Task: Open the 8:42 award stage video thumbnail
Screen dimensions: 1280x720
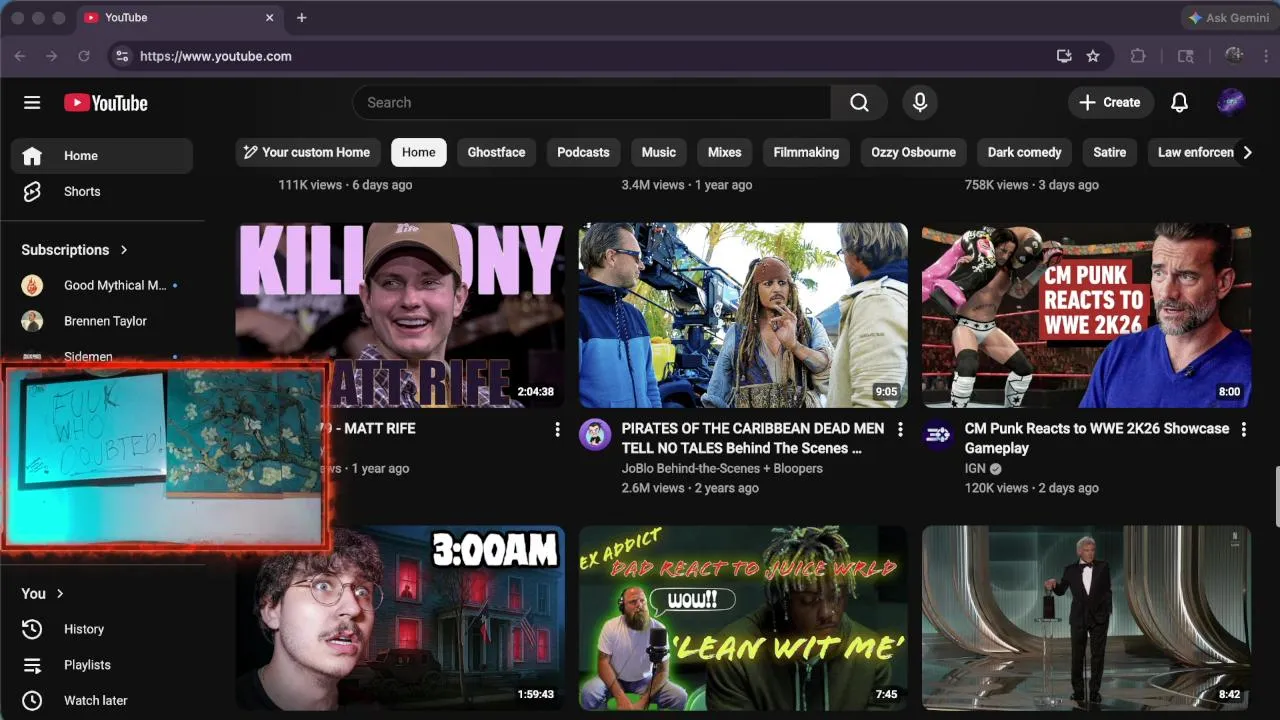Action: 1086,618
